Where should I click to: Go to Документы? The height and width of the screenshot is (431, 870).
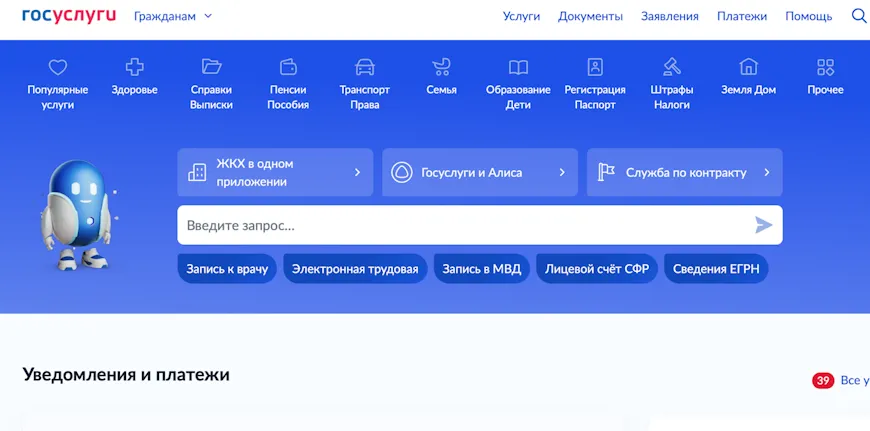[590, 16]
